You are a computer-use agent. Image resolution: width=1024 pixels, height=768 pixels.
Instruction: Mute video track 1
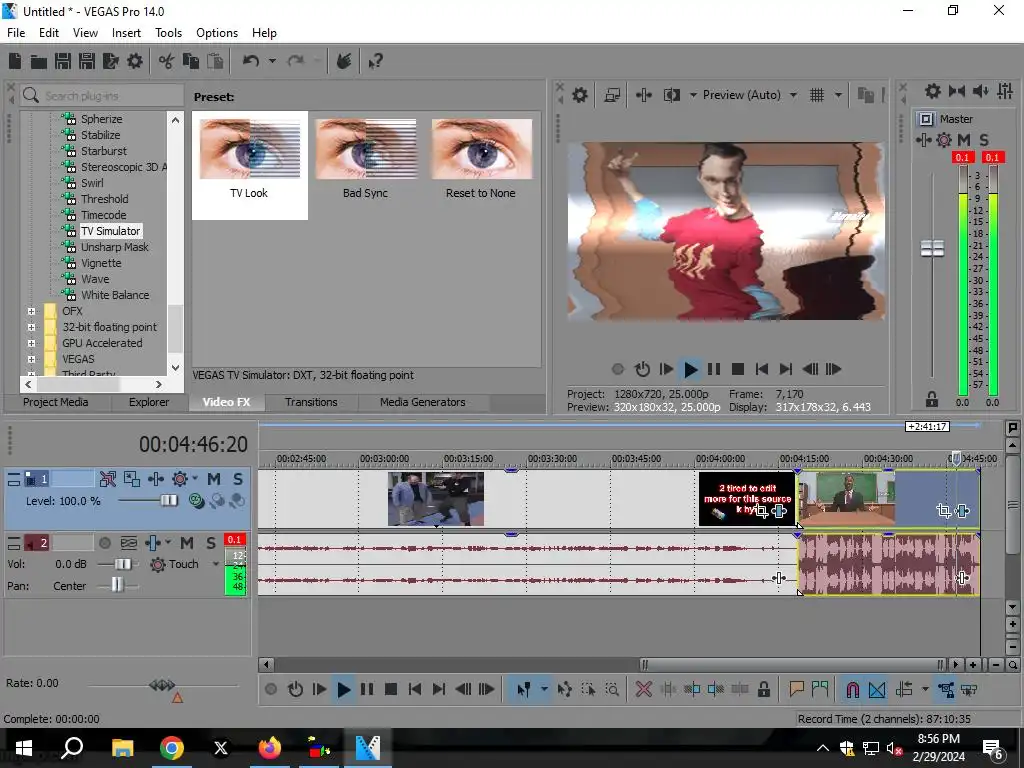214,479
